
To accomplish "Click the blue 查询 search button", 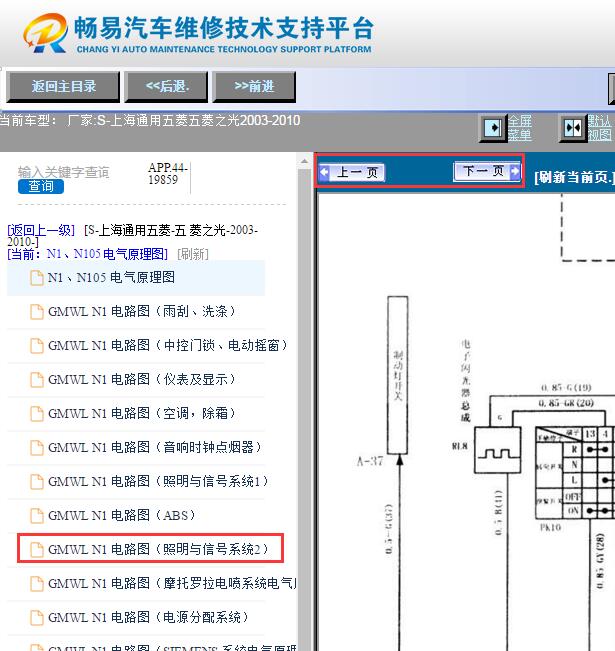I will pos(41,186).
